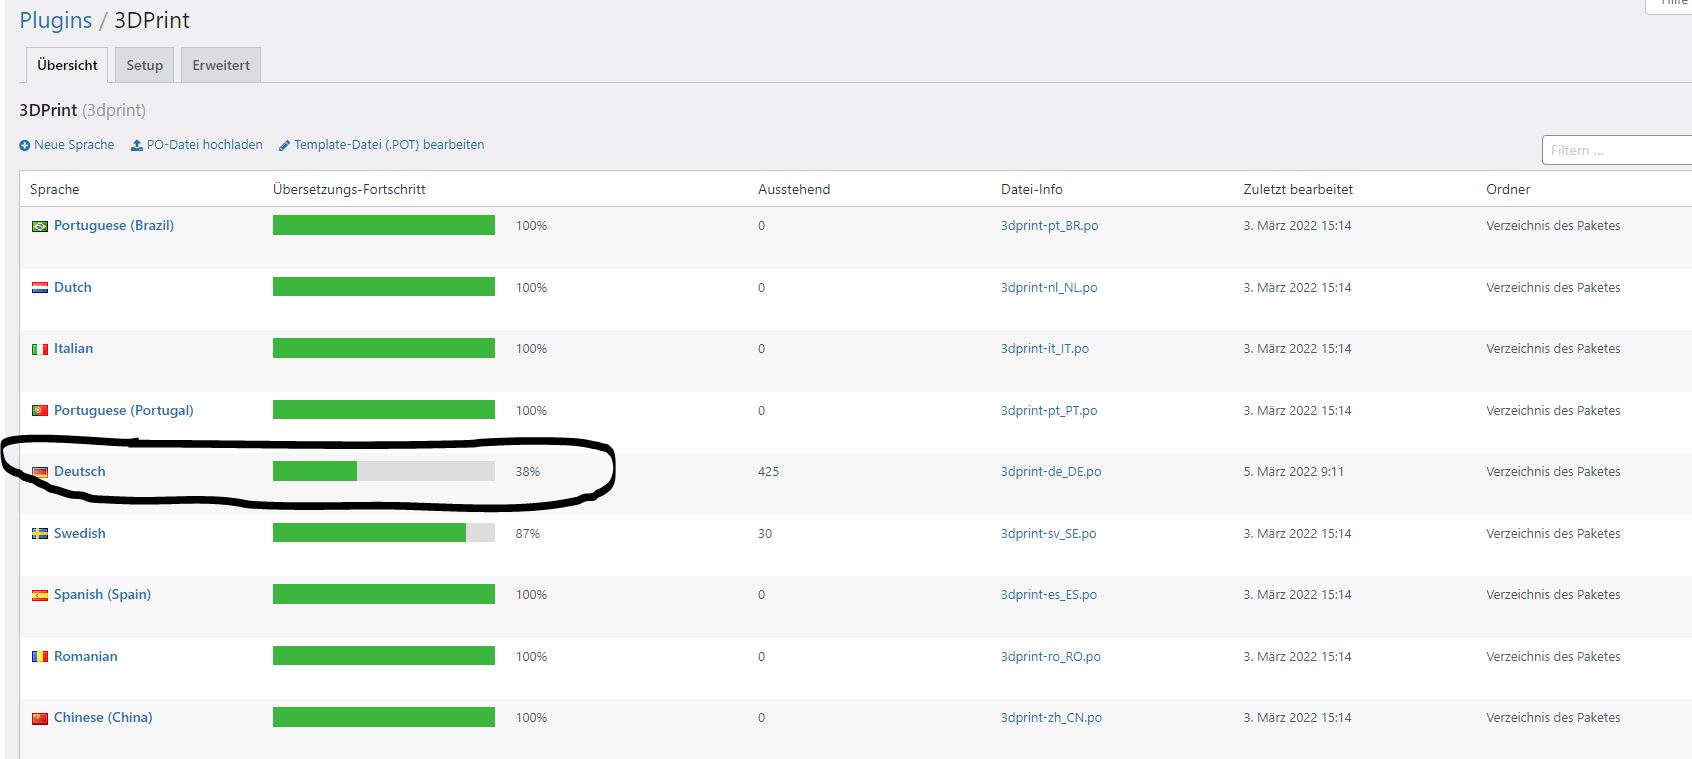Open the Erweitert tab

[x=221, y=65]
